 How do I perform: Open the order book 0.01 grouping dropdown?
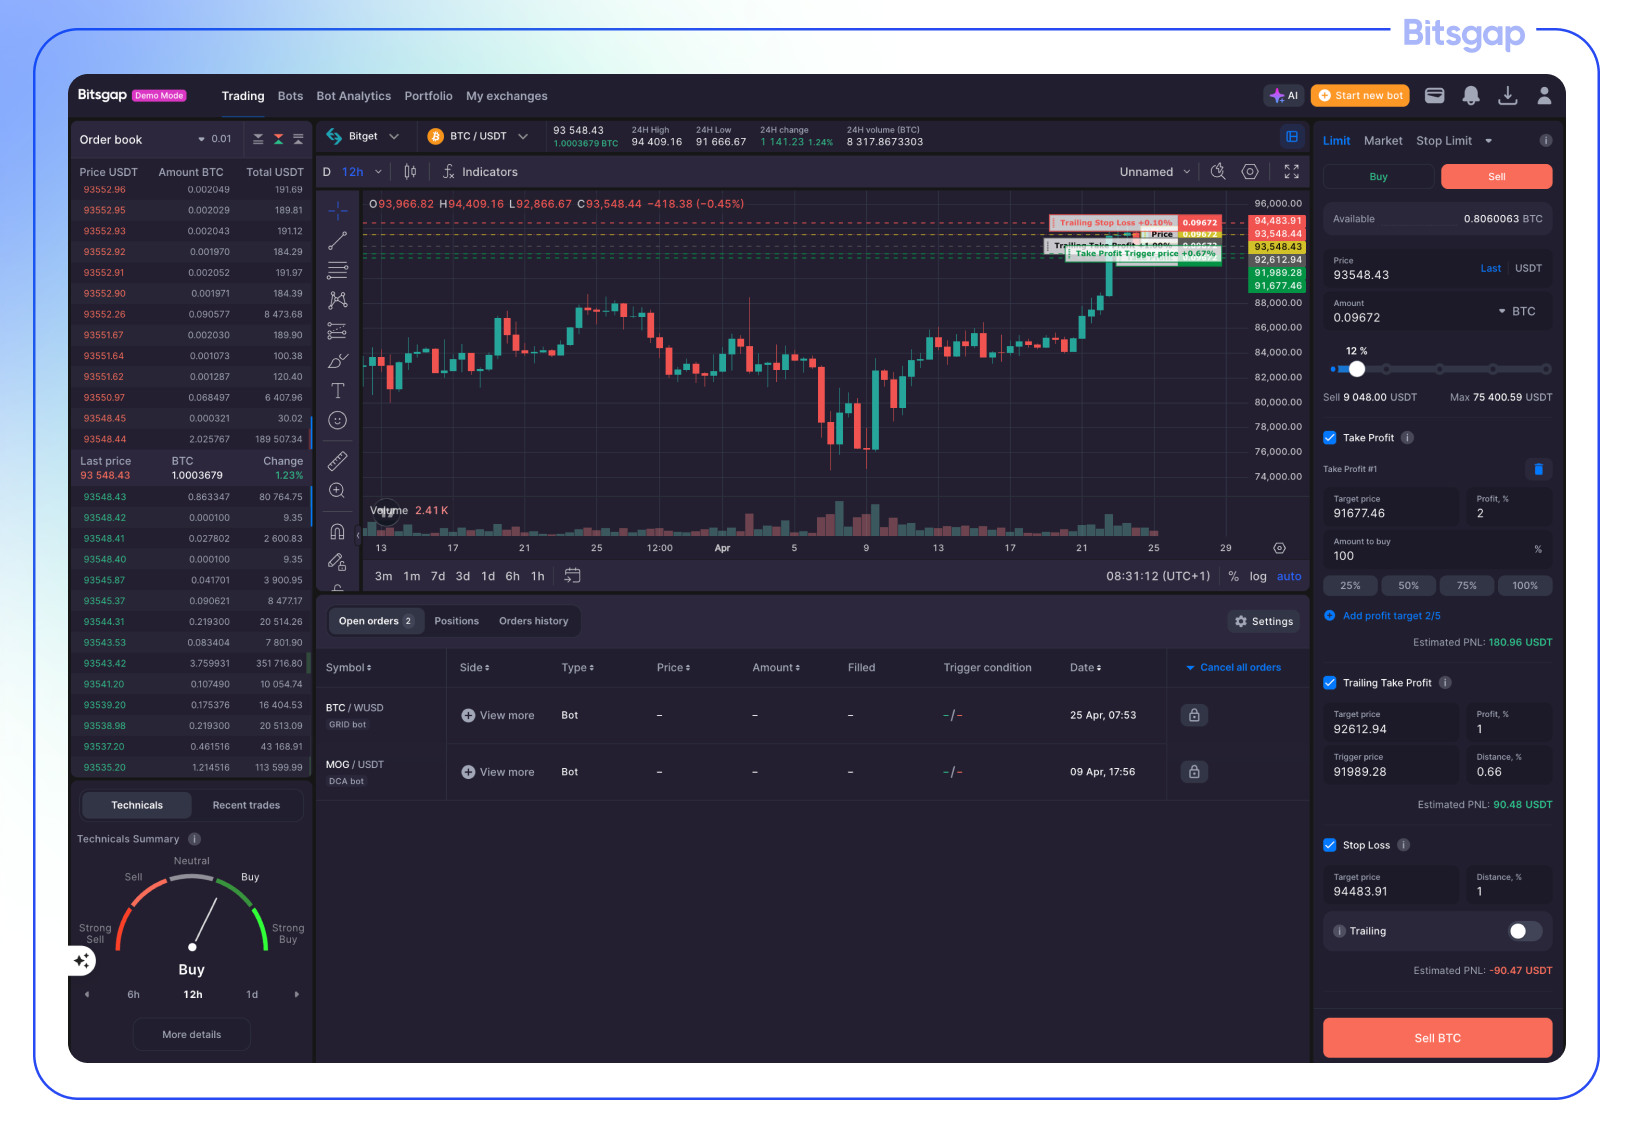[x=215, y=139]
